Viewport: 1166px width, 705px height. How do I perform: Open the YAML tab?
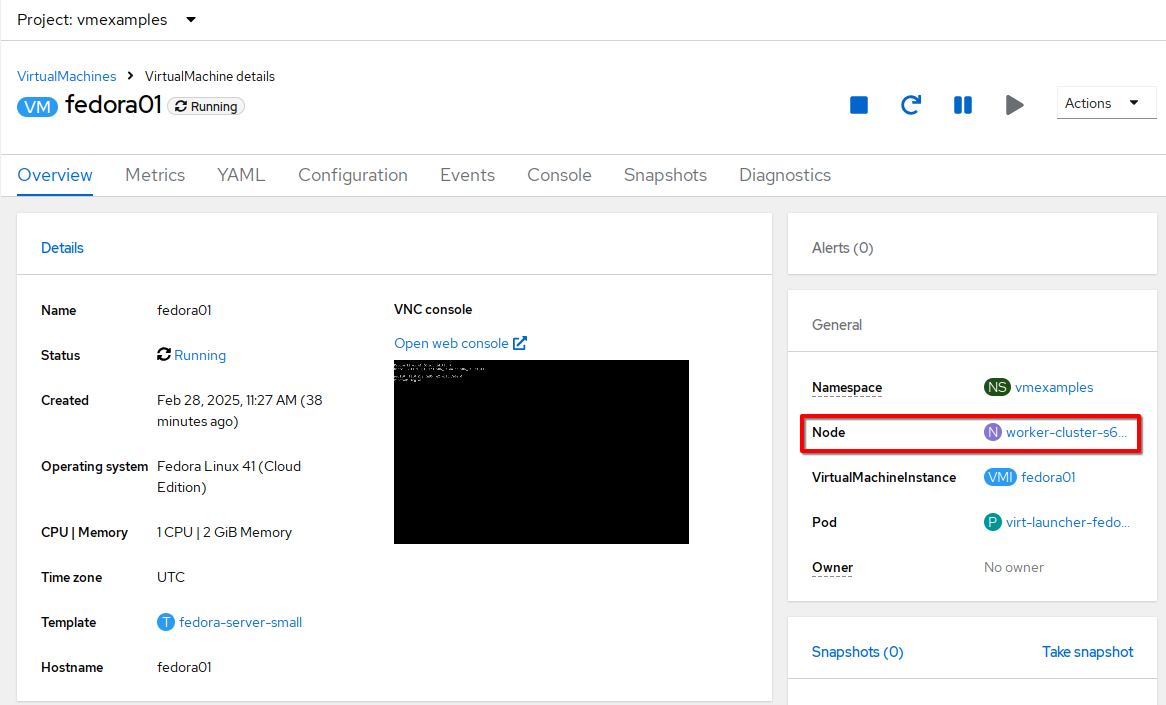click(x=241, y=175)
